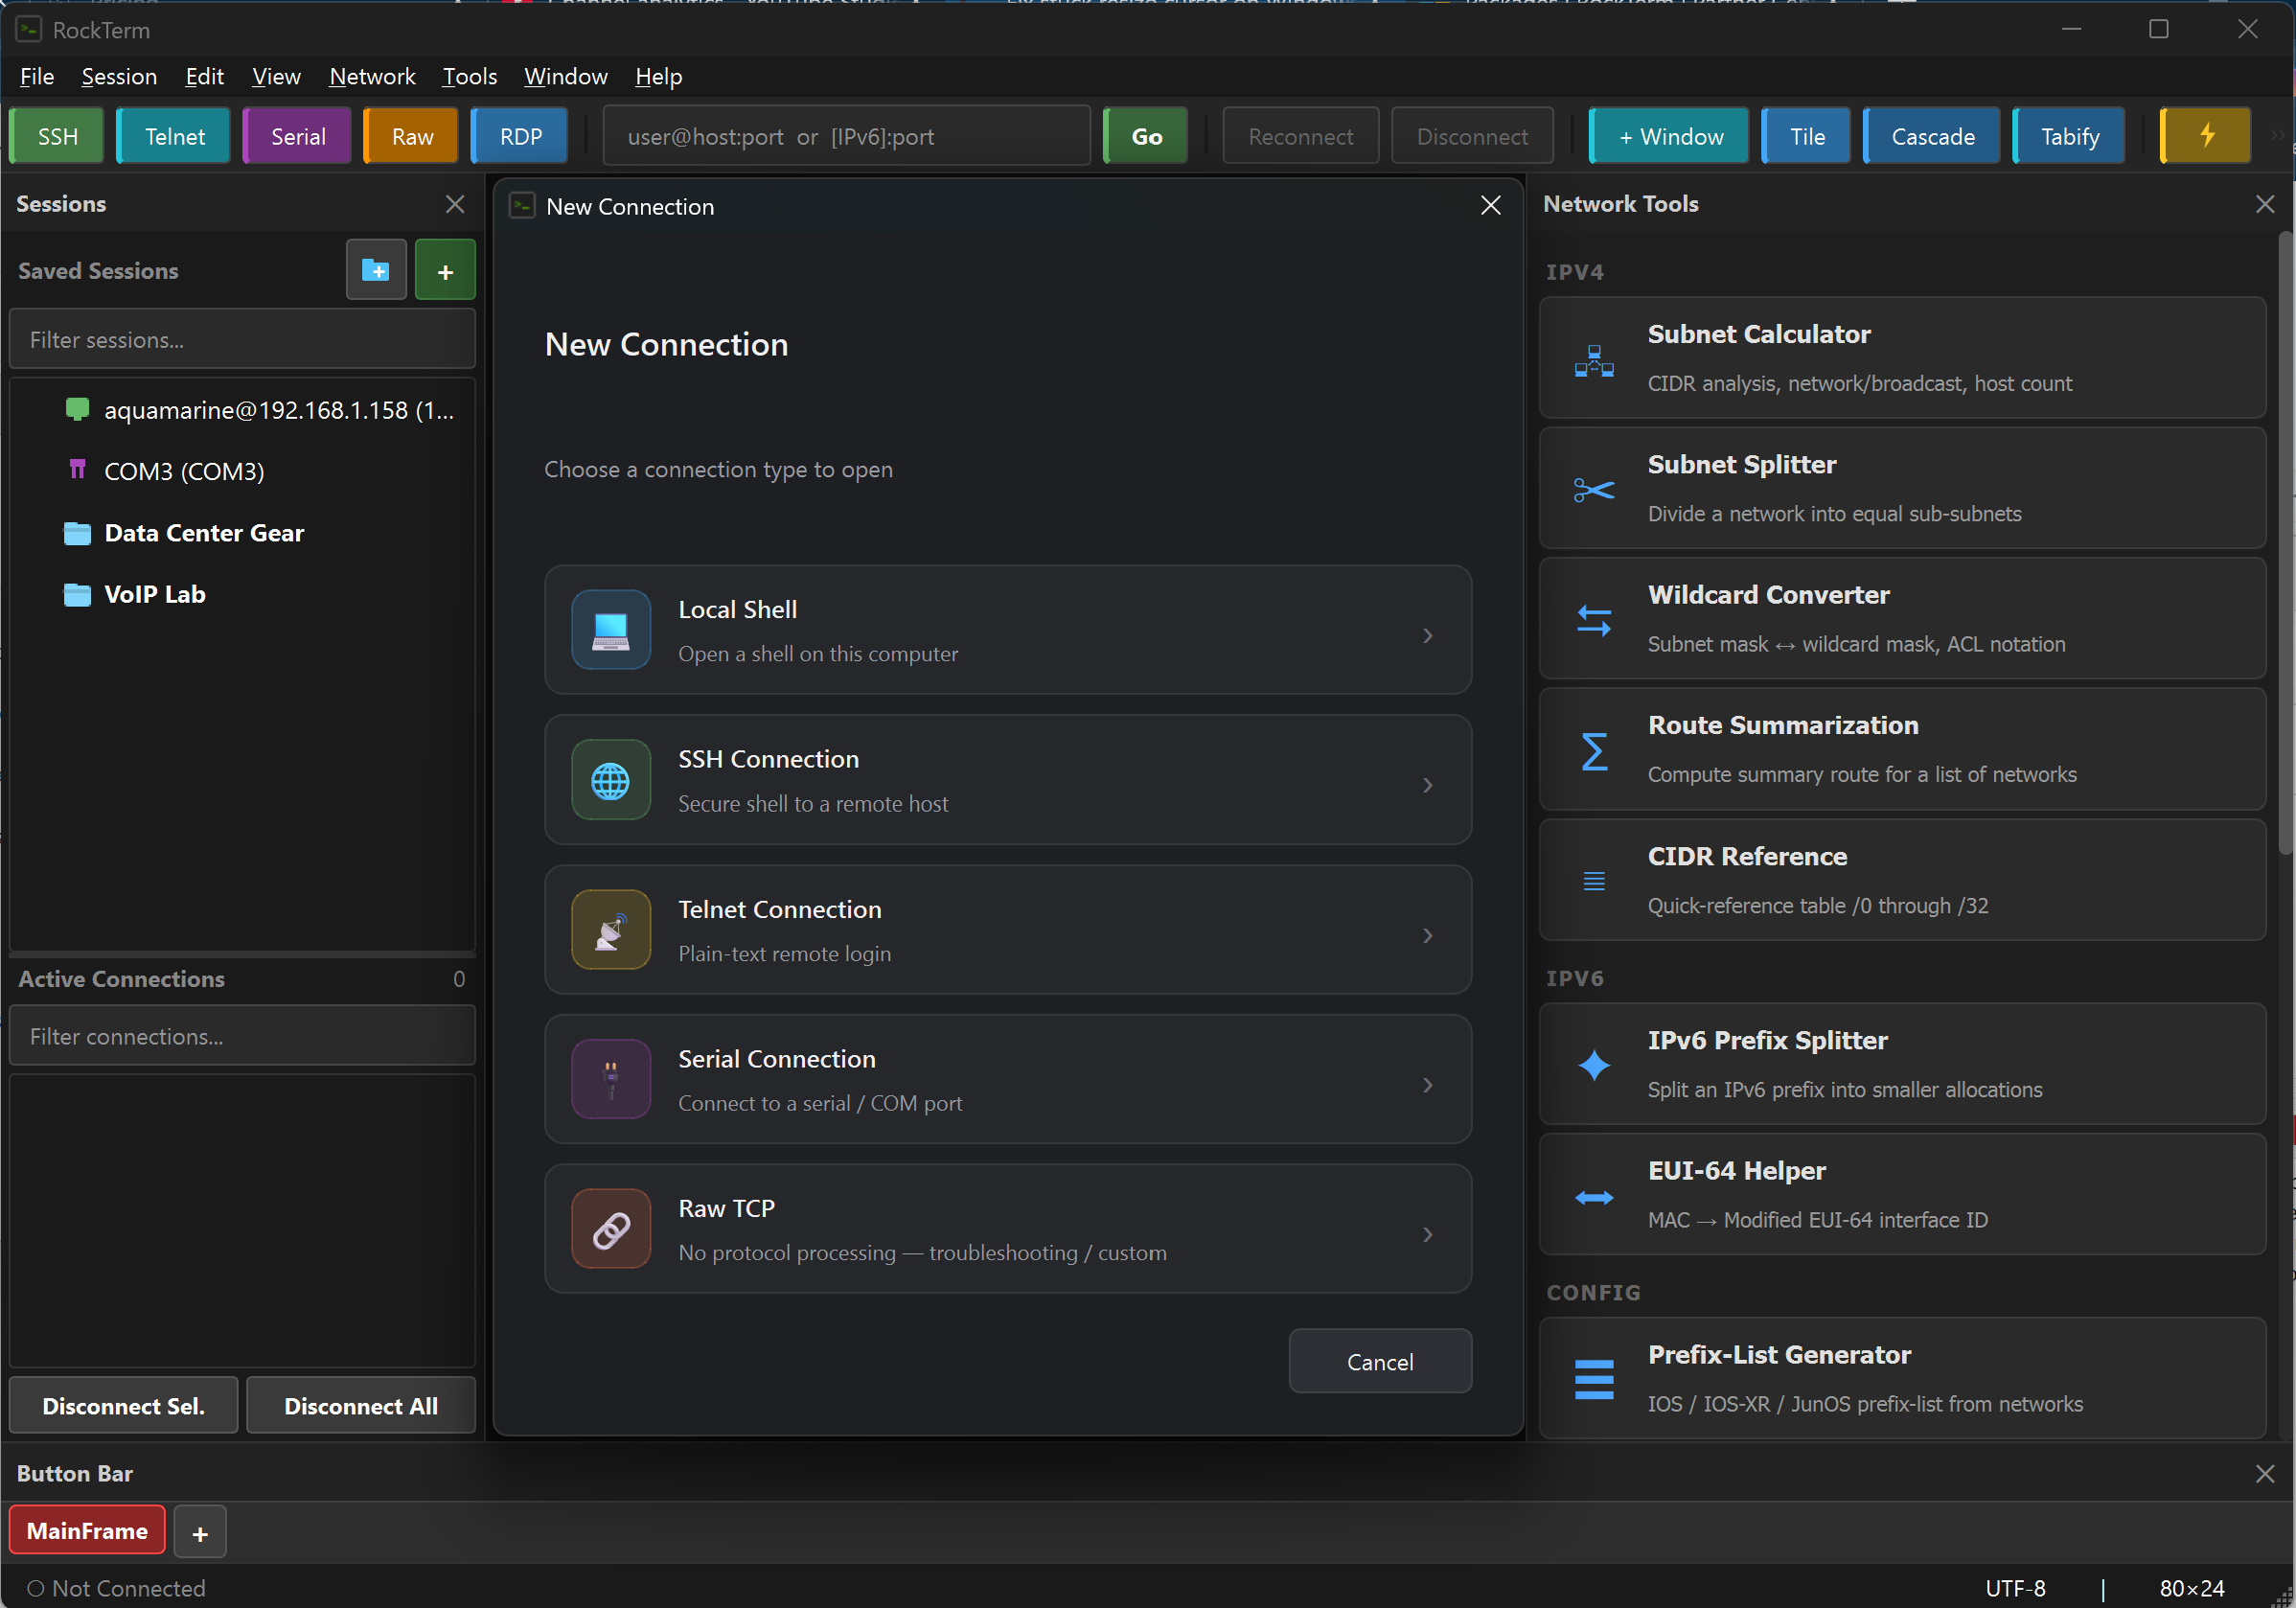Open the Edit menu
Image resolution: width=2296 pixels, height=1608 pixels.
(x=204, y=76)
